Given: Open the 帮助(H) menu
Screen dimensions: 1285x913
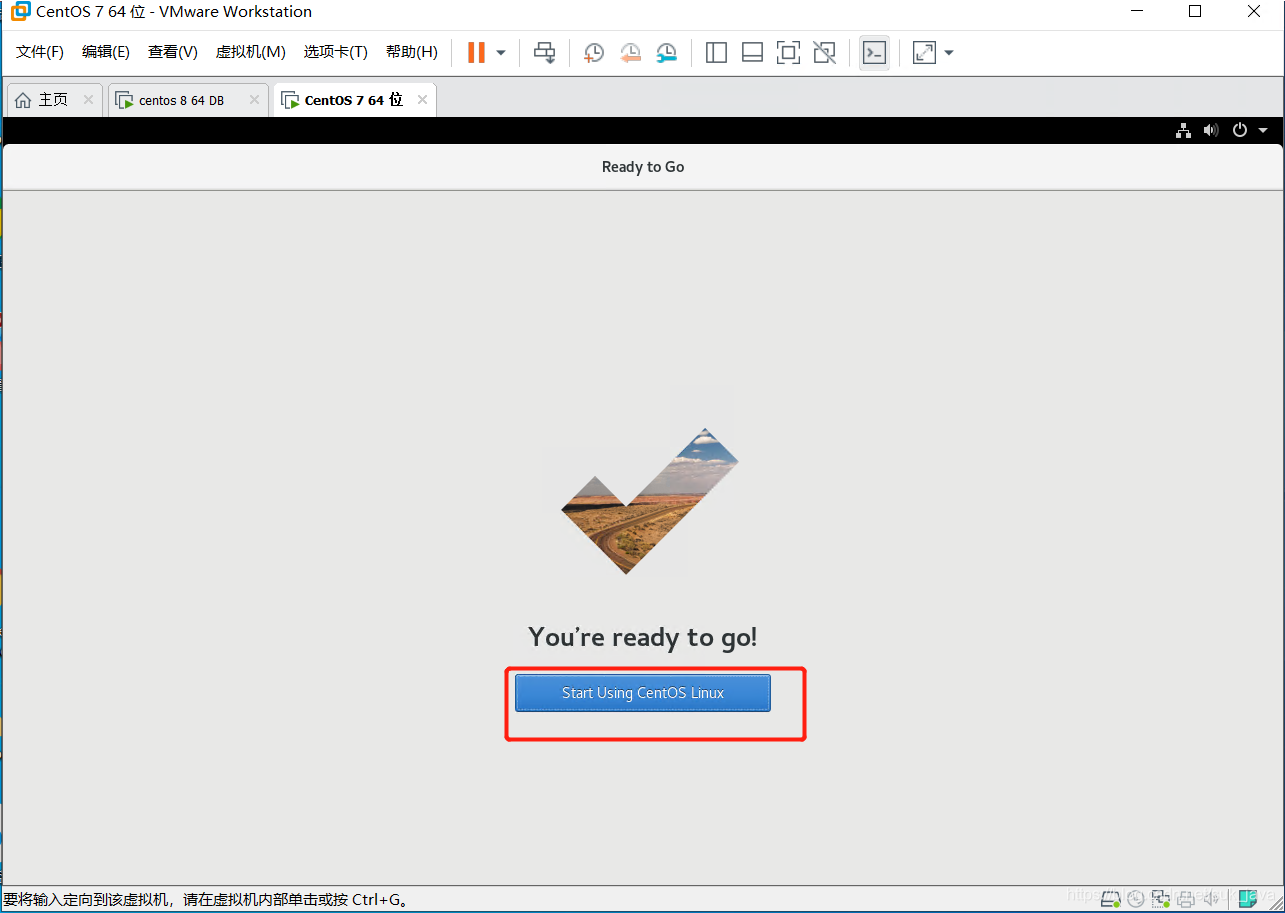Looking at the screenshot, I should click(x=412, y=52).
